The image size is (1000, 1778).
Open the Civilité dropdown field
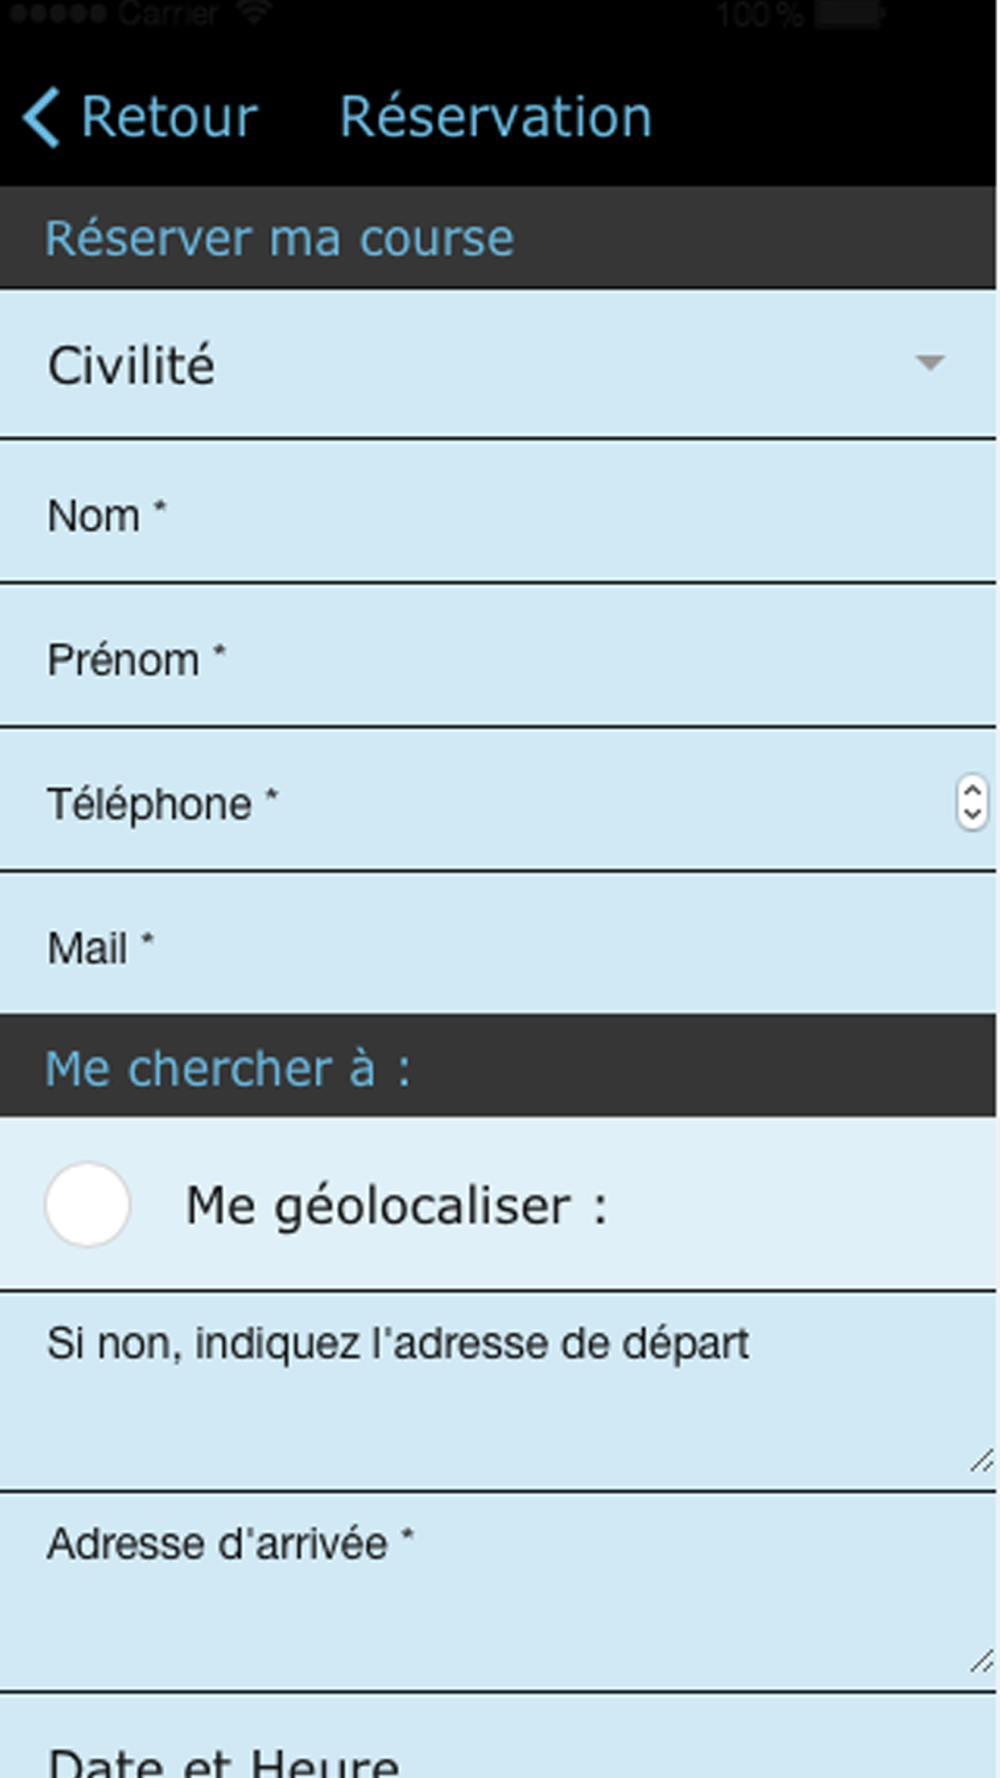[x=498, y=364]
